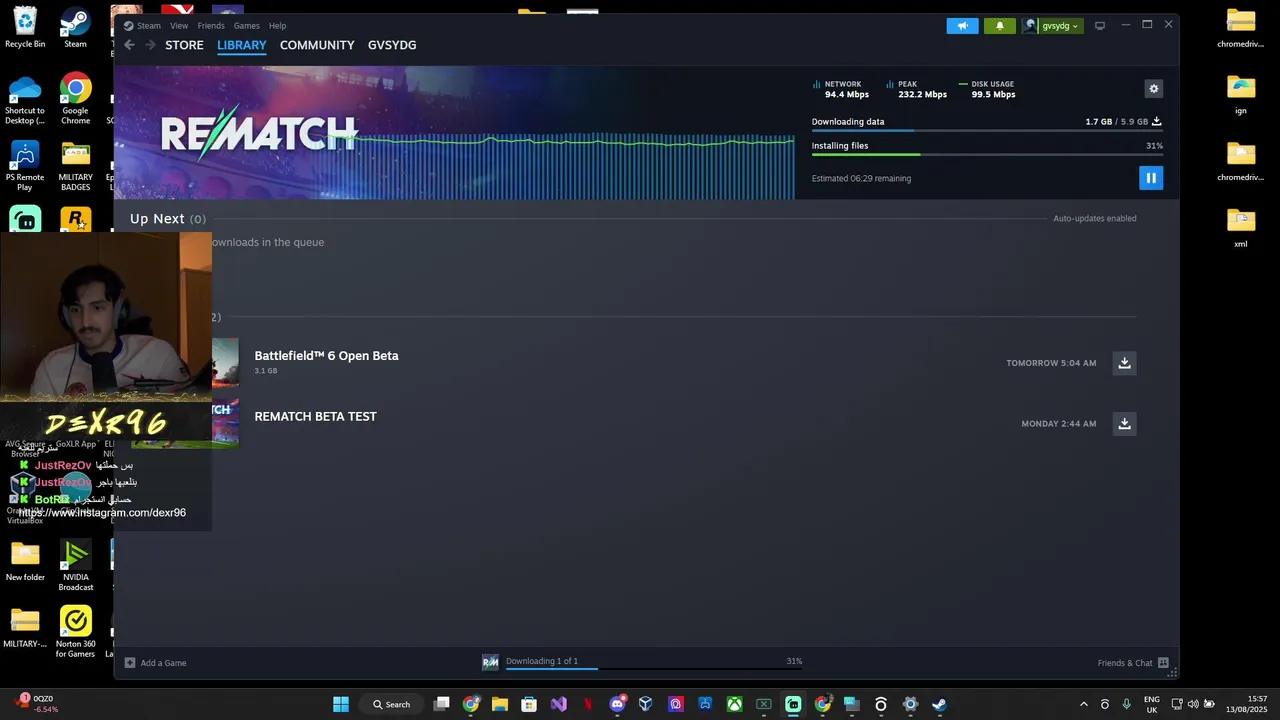The height and width of the screenshot is (720, 1280).
Task: Open the Help menu
Action: (278, 26)
